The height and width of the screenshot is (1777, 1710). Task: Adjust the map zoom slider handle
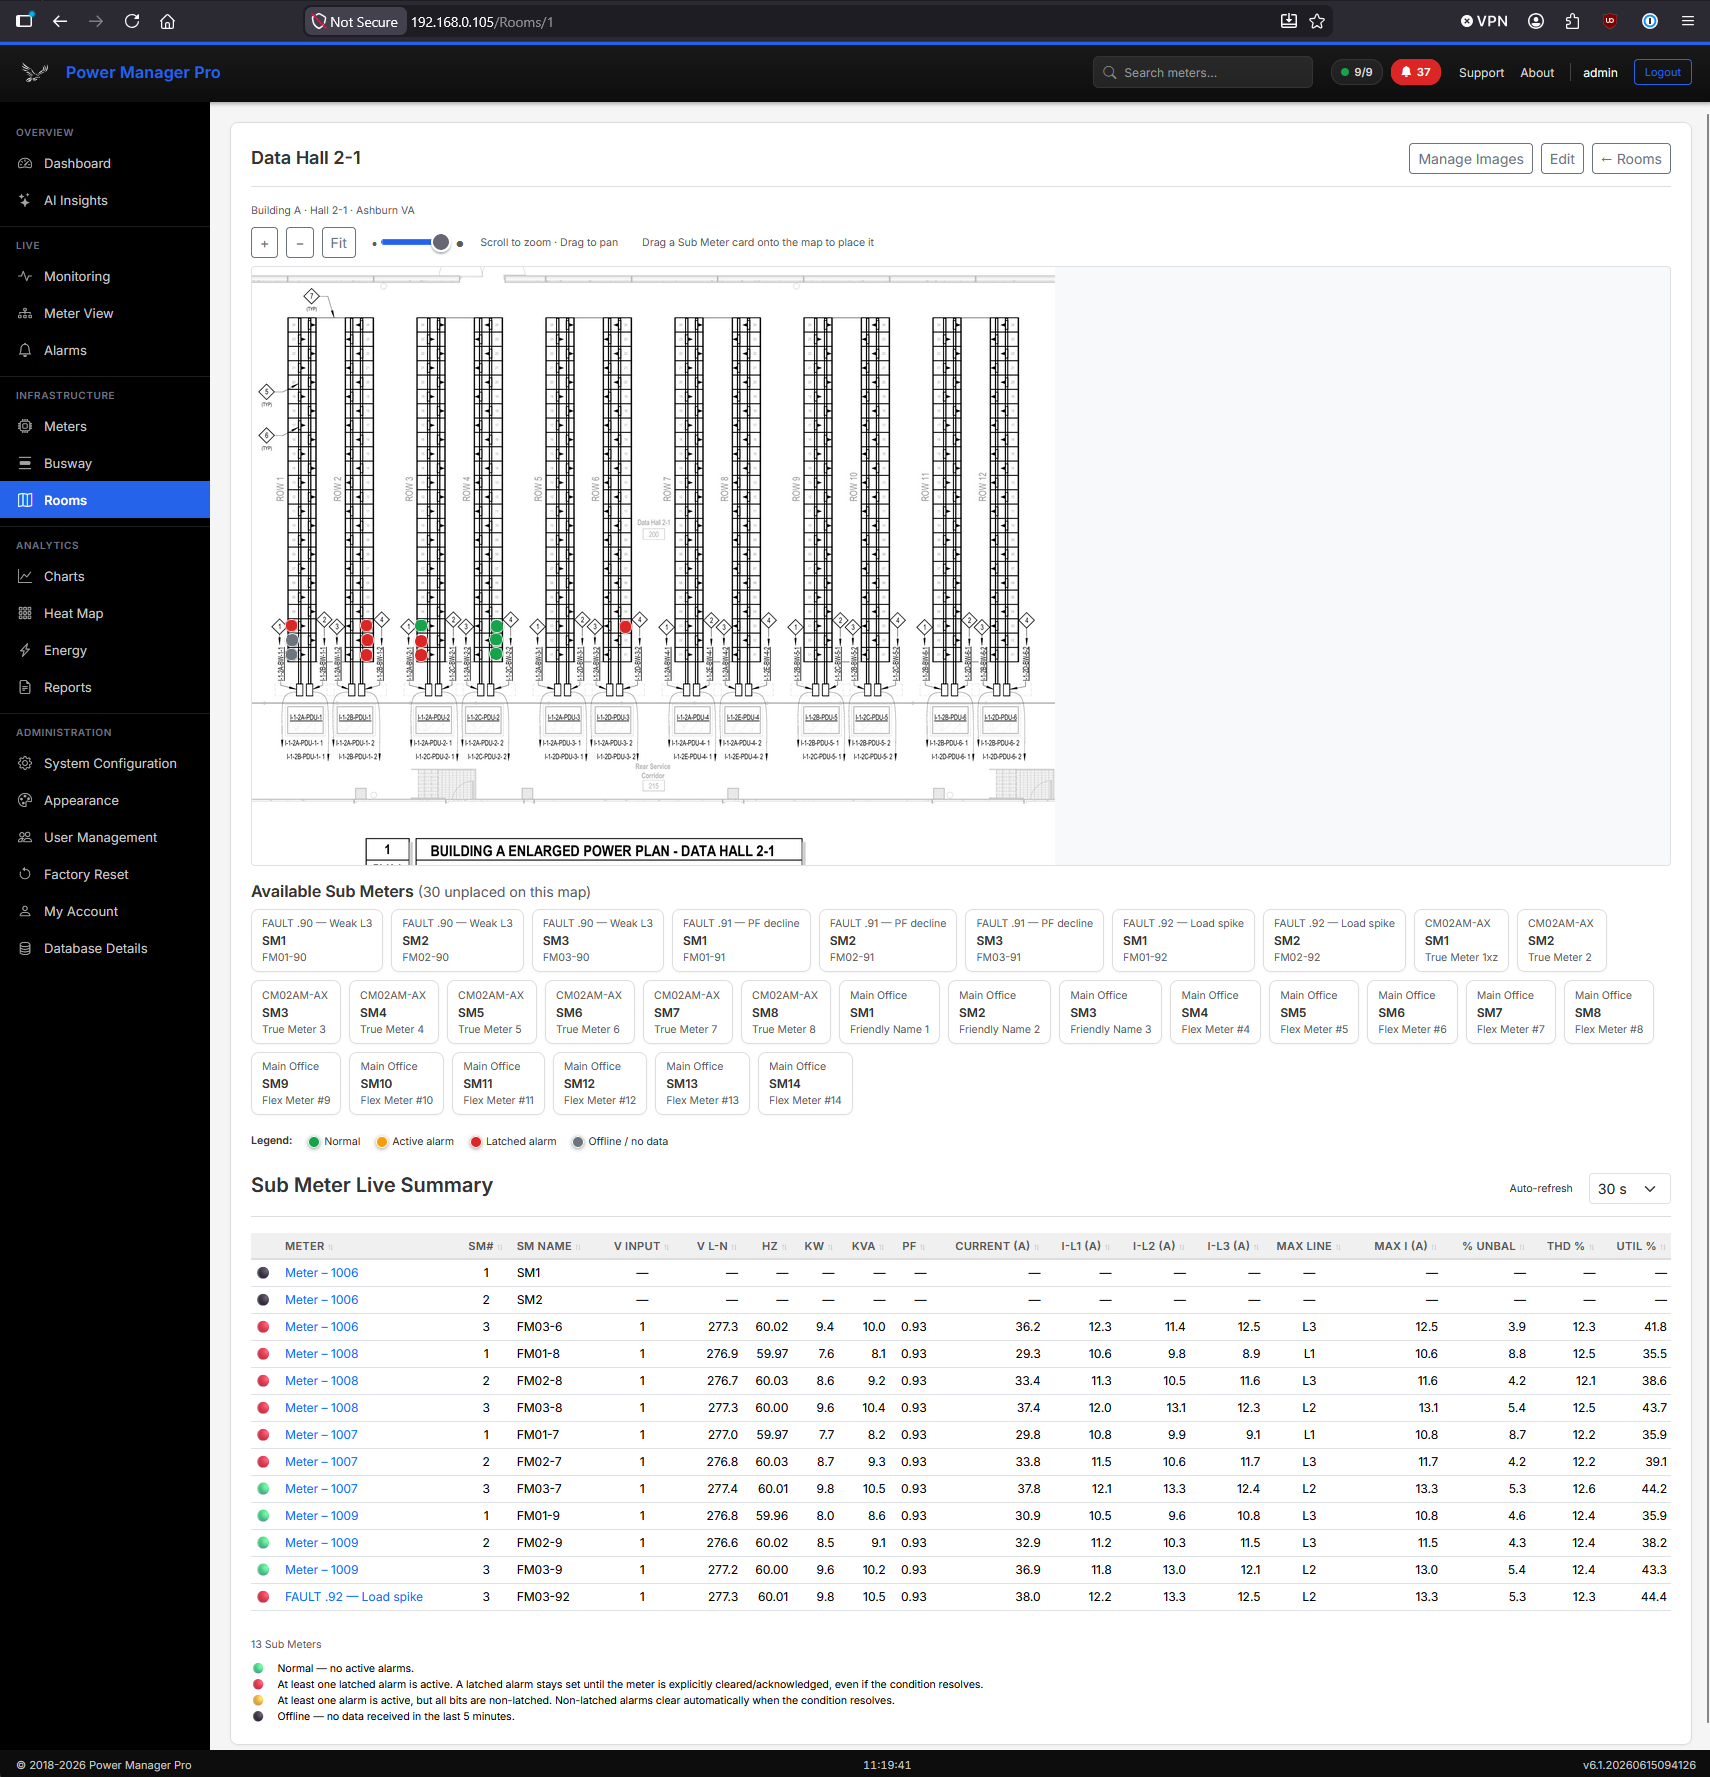[x=441, y=243]
